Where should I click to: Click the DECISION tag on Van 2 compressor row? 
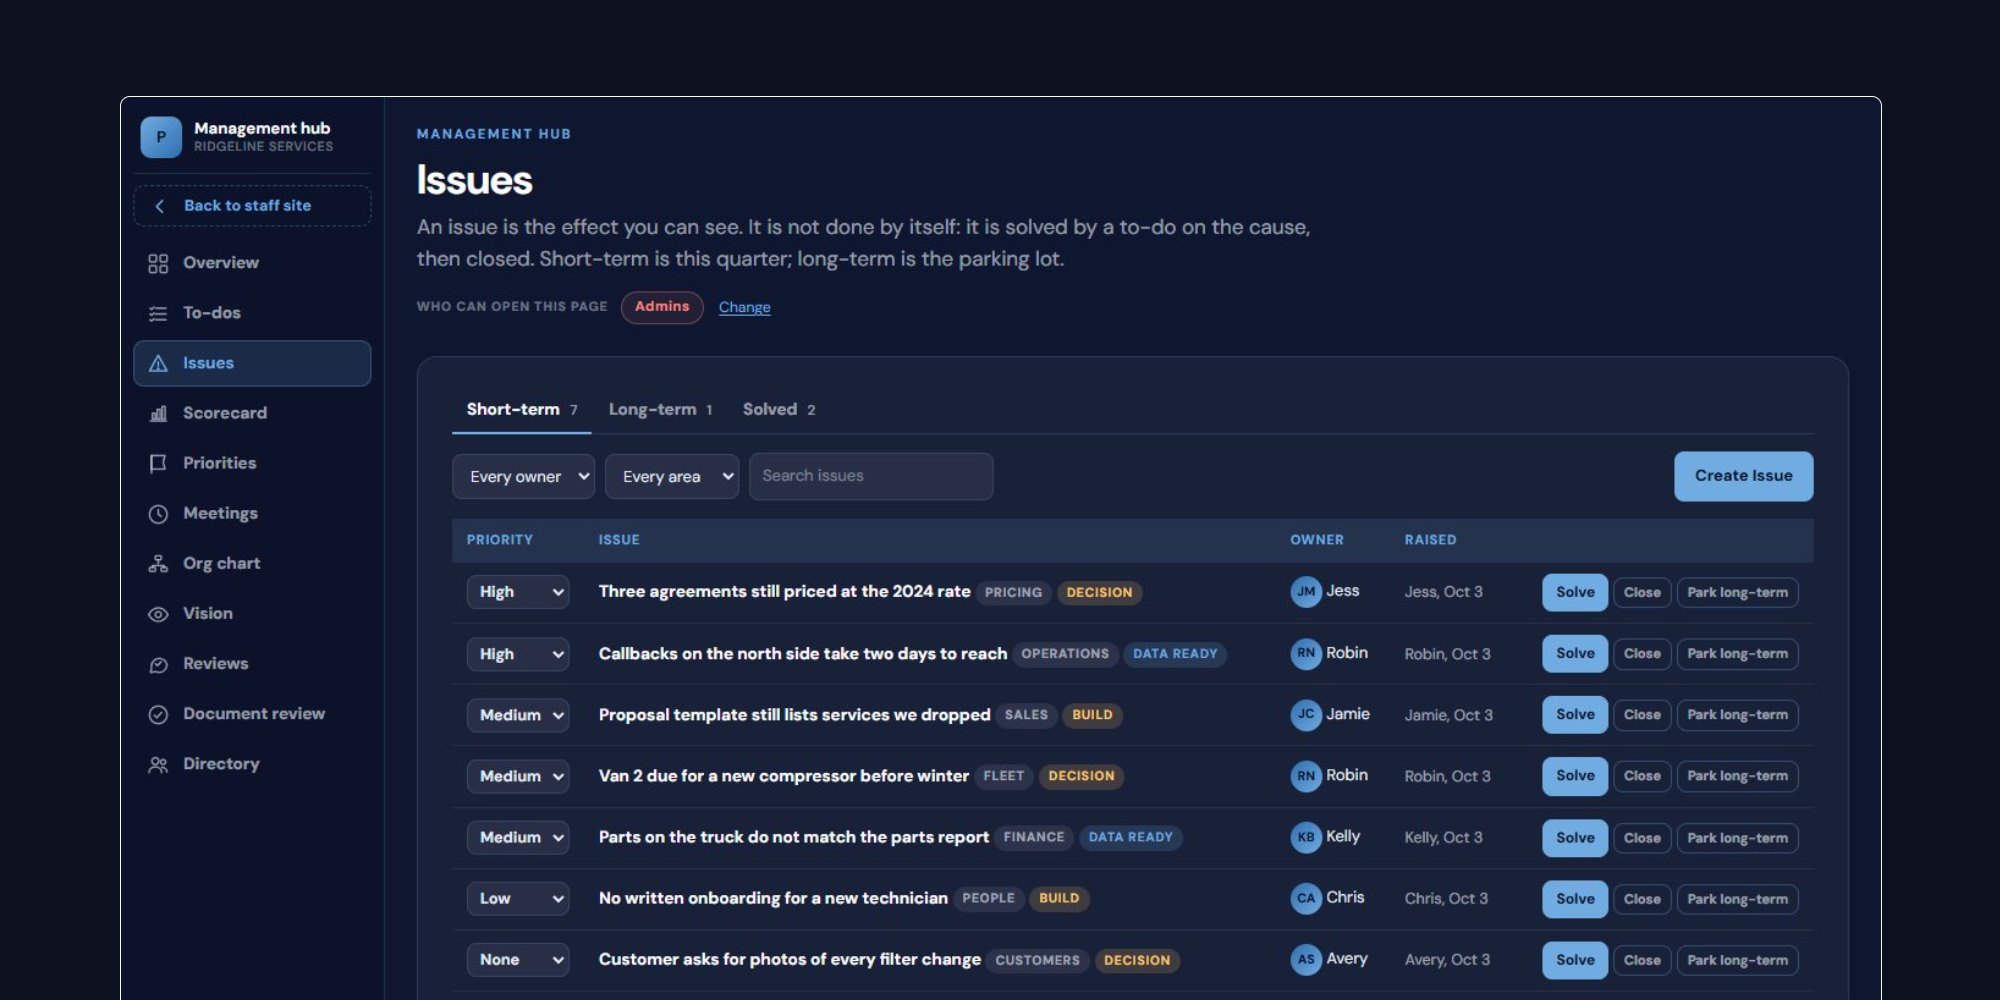tap(1081, 776)
